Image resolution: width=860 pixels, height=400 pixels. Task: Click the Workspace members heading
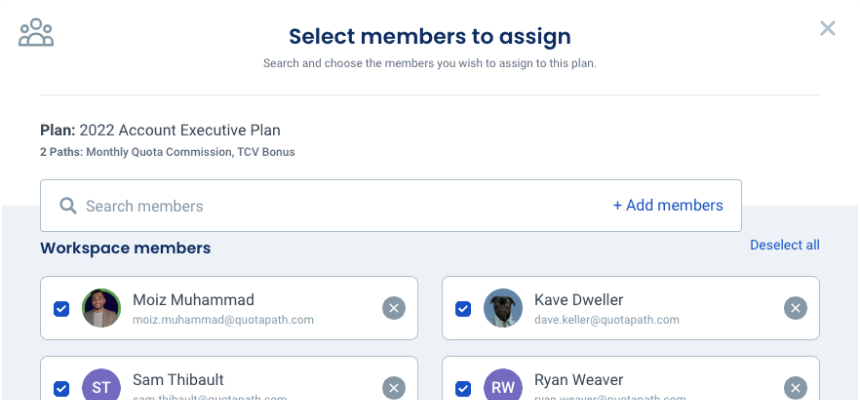tap(125, 248)
